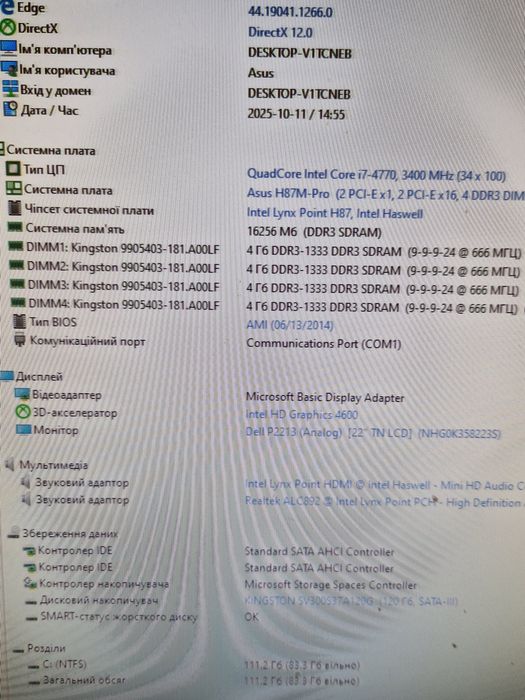
Task: Click the date value 2025-10-11 / 14:55
Action: point(296,114)
